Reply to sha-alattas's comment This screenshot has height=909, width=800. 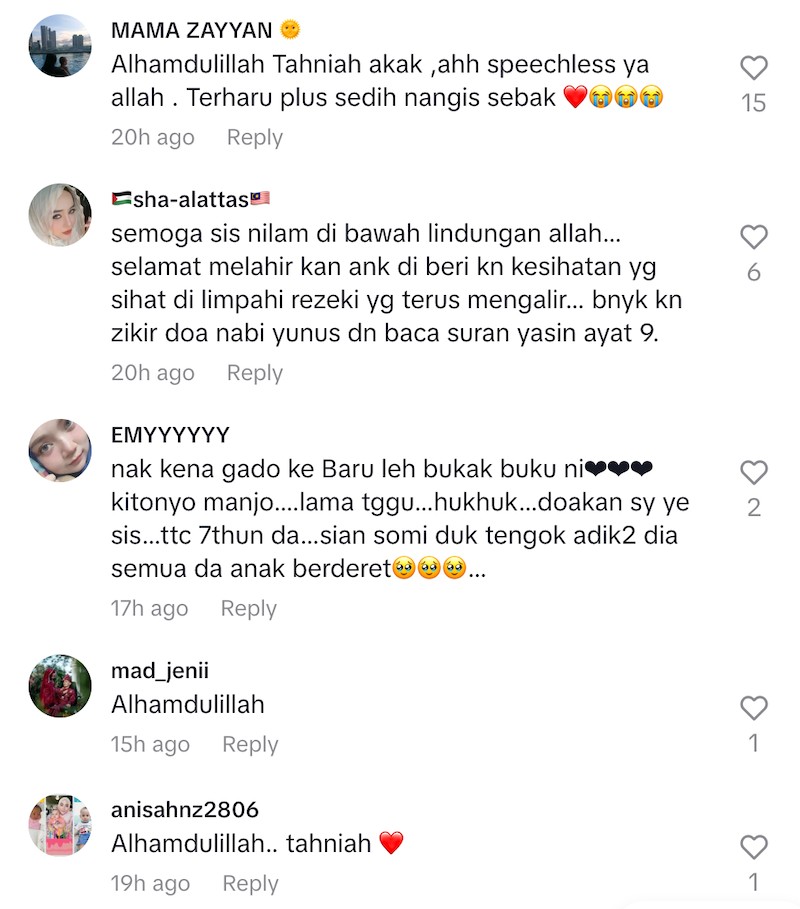coord(254,373)
